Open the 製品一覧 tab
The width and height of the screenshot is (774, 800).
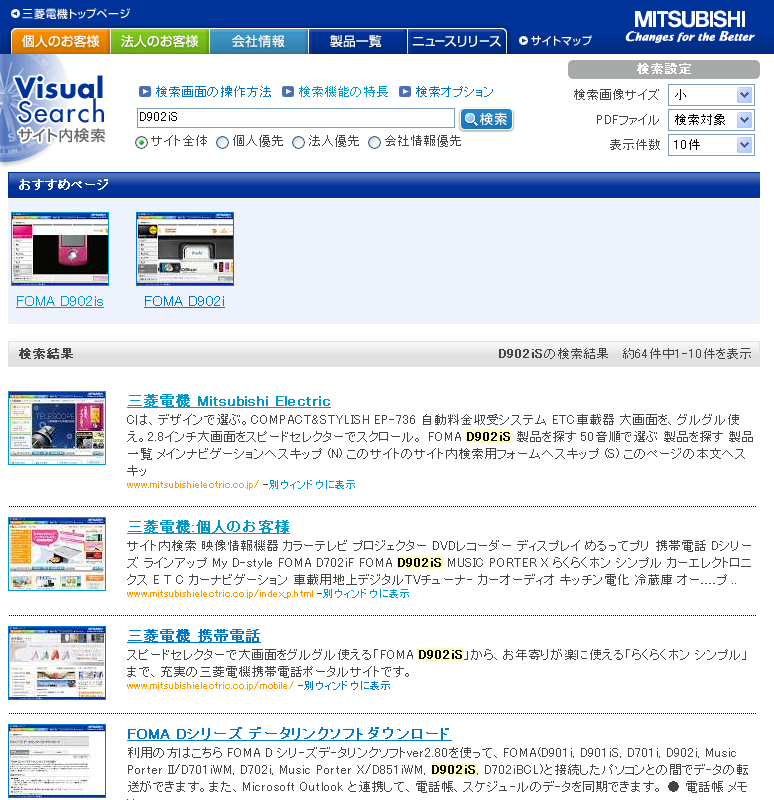pyautogui.click(x=357, y=41)
